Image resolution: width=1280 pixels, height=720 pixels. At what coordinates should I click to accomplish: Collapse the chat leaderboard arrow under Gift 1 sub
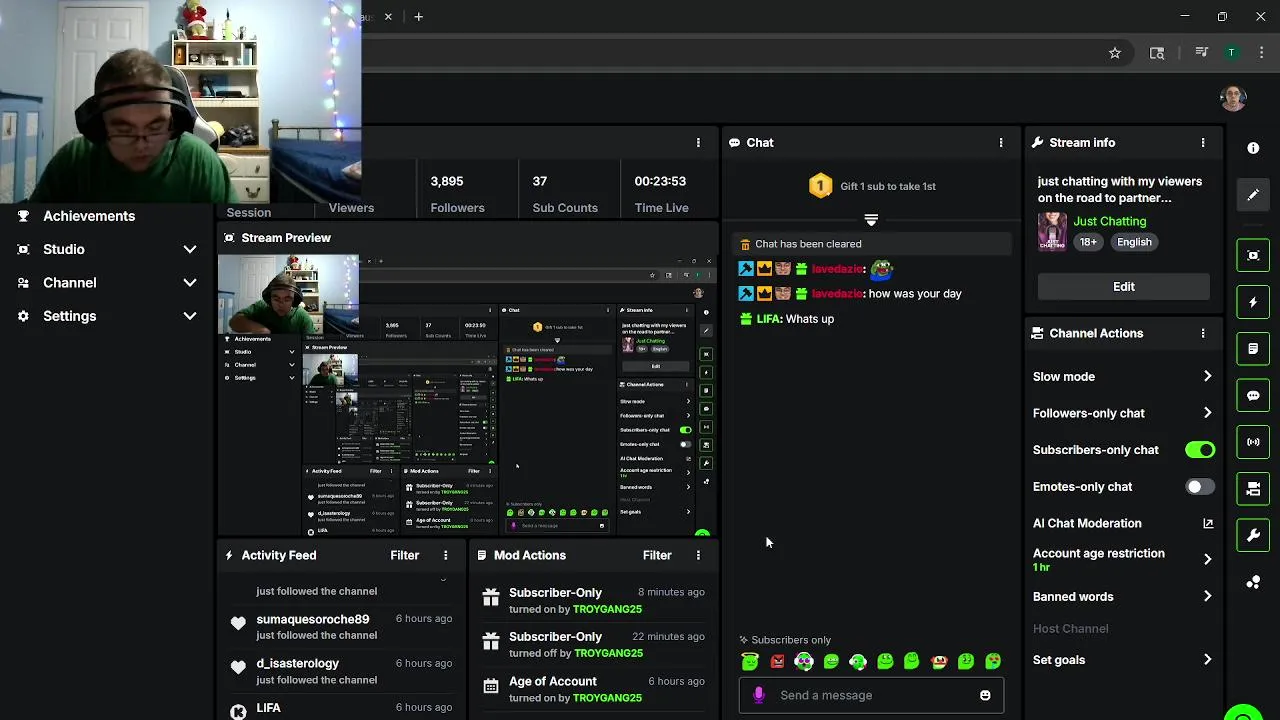pyautogui.click(x=871, y=220)
